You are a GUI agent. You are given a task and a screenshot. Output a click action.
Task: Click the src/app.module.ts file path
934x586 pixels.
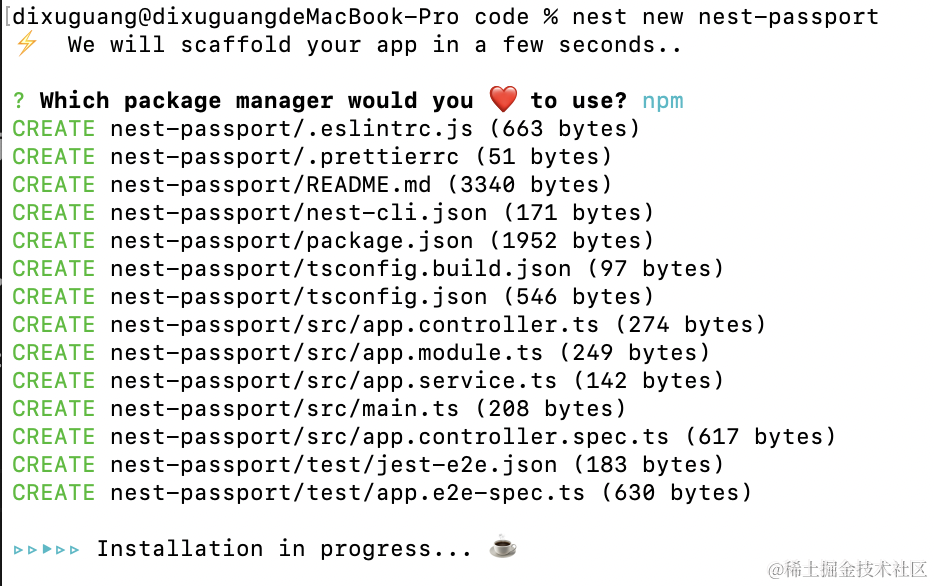pyautogui.click(x=326, y=353)
